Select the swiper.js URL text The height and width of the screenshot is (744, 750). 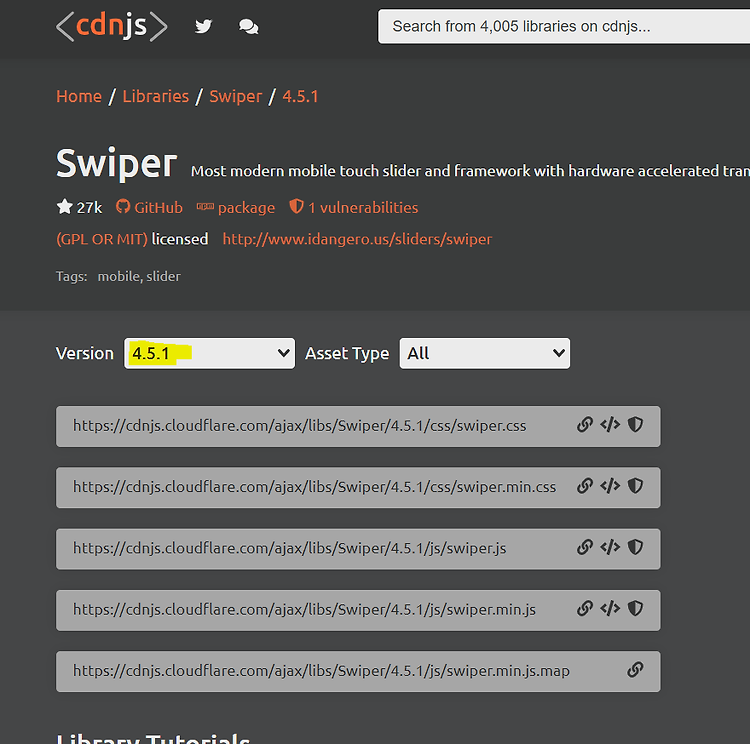(x=289, y=548)
